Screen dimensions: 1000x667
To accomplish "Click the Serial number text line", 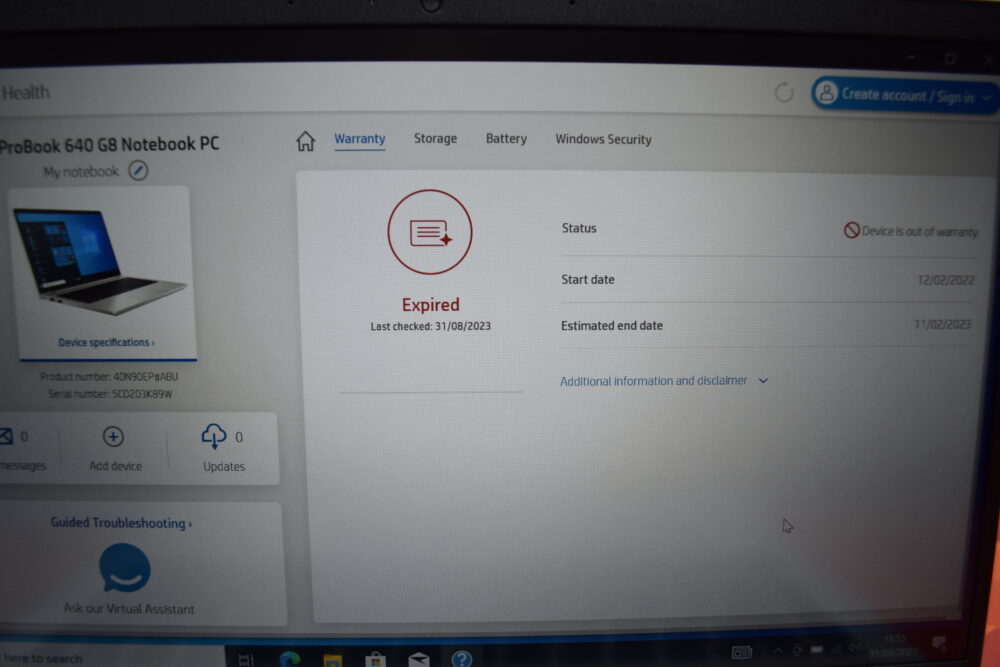I will coord(110,394).
